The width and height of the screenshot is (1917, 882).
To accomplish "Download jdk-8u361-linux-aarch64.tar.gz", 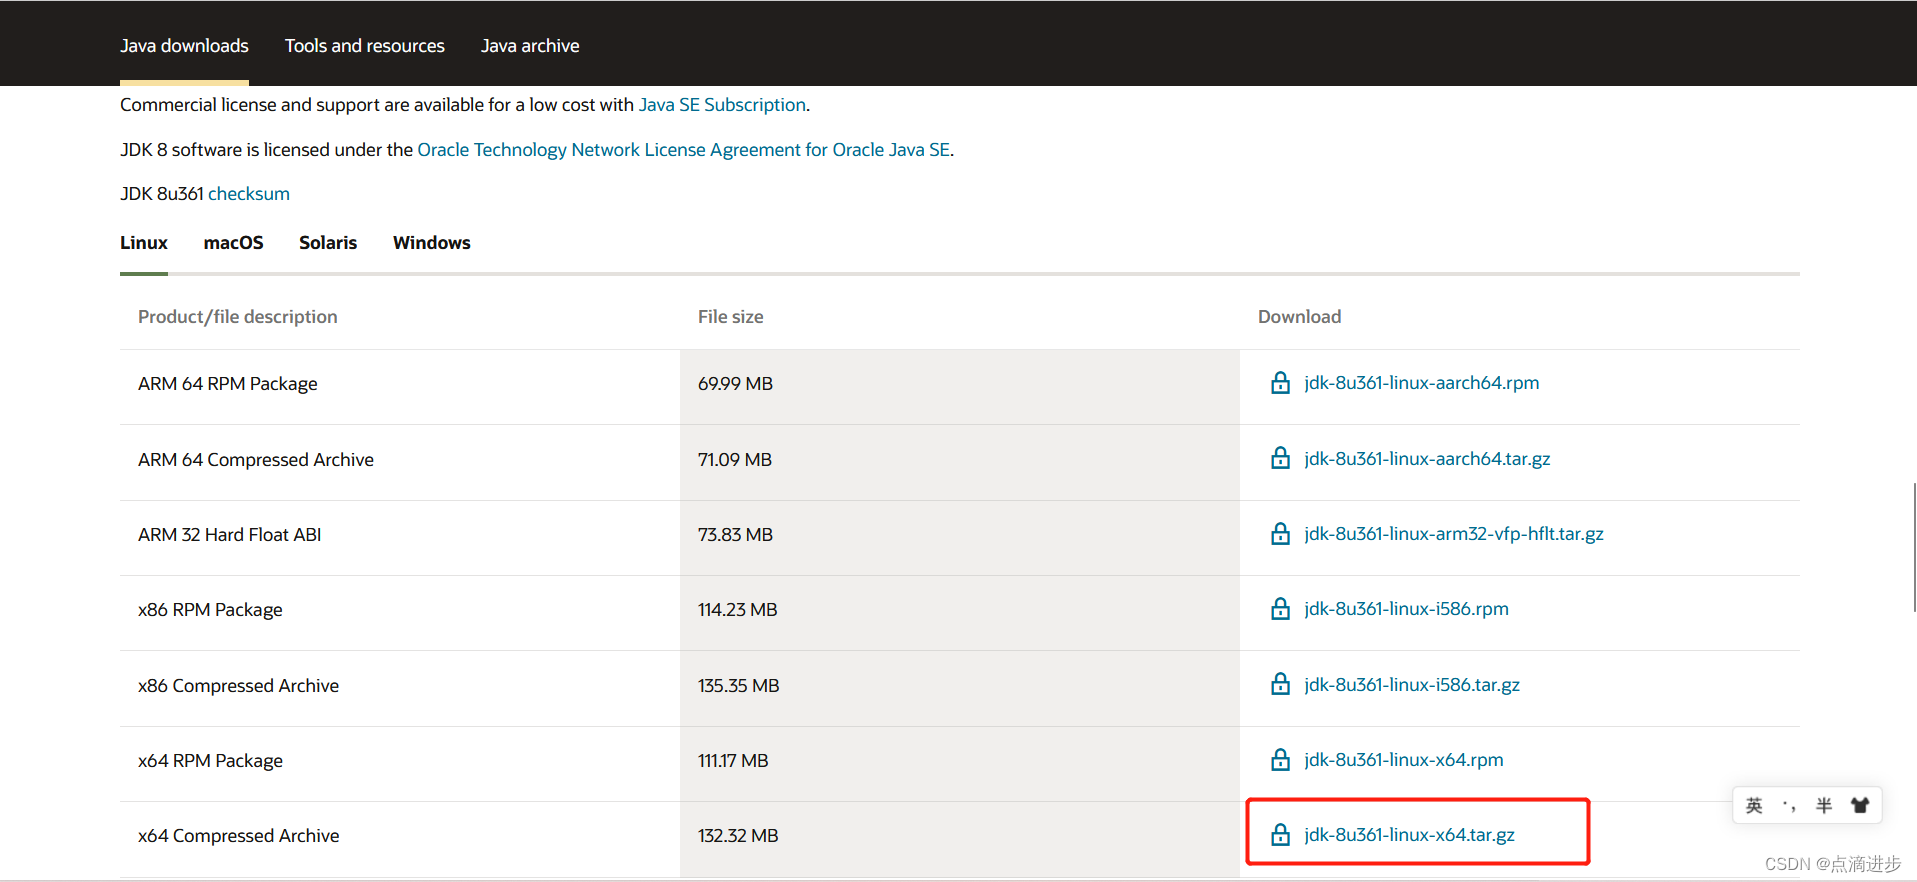I will (x=1427, y=459).
